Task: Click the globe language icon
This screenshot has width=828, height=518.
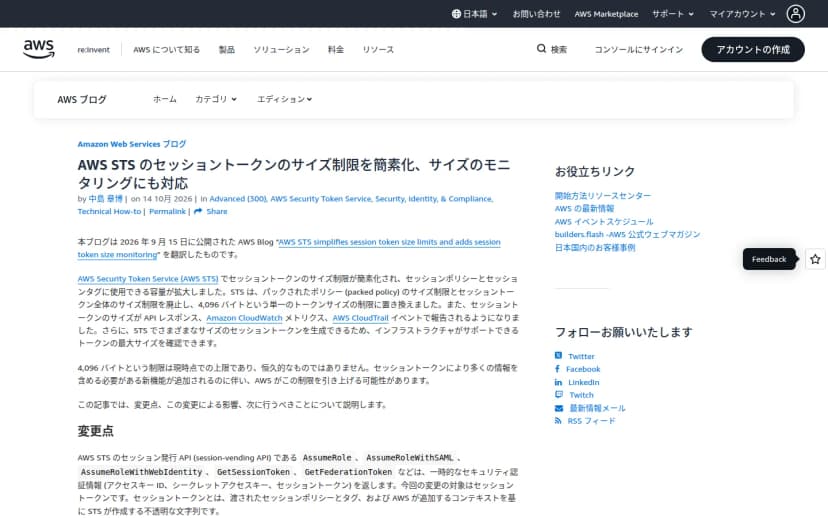Action: tap(456, 14)
